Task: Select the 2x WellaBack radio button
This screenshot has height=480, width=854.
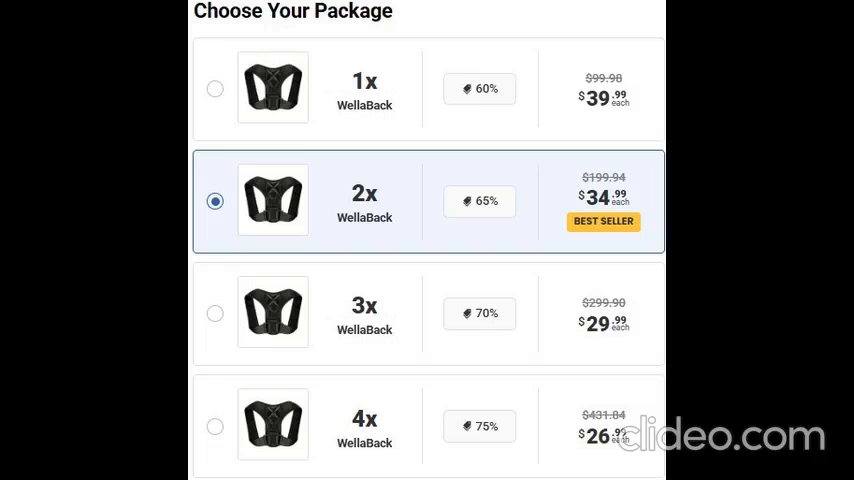Action: [x=215, y=201]
